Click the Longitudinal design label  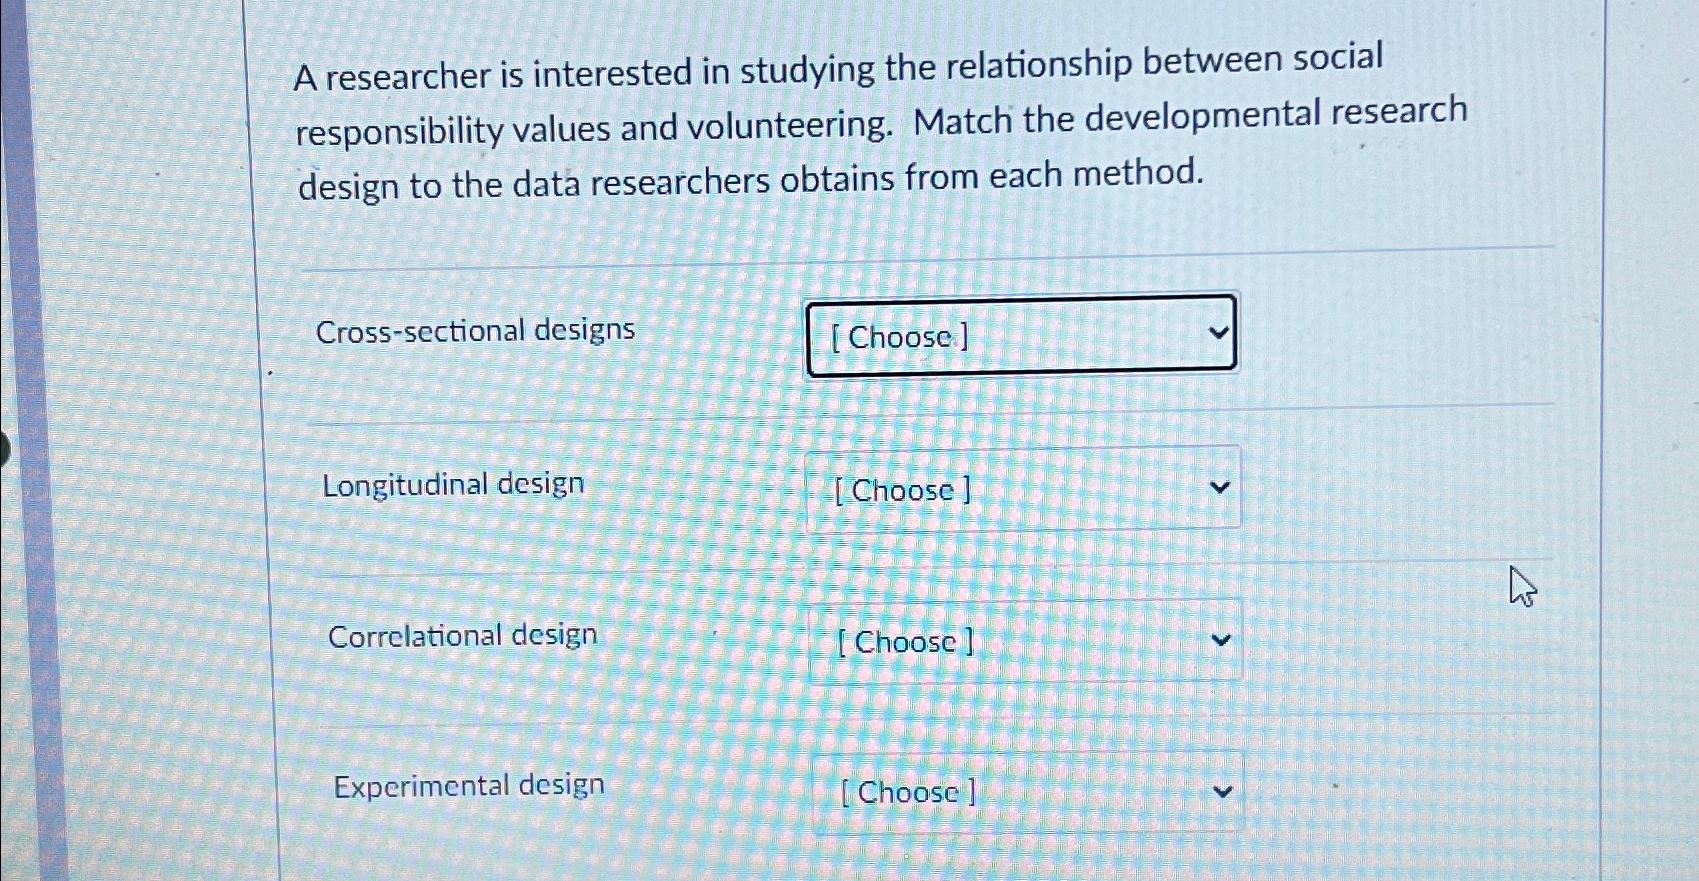tap(454, 484)
